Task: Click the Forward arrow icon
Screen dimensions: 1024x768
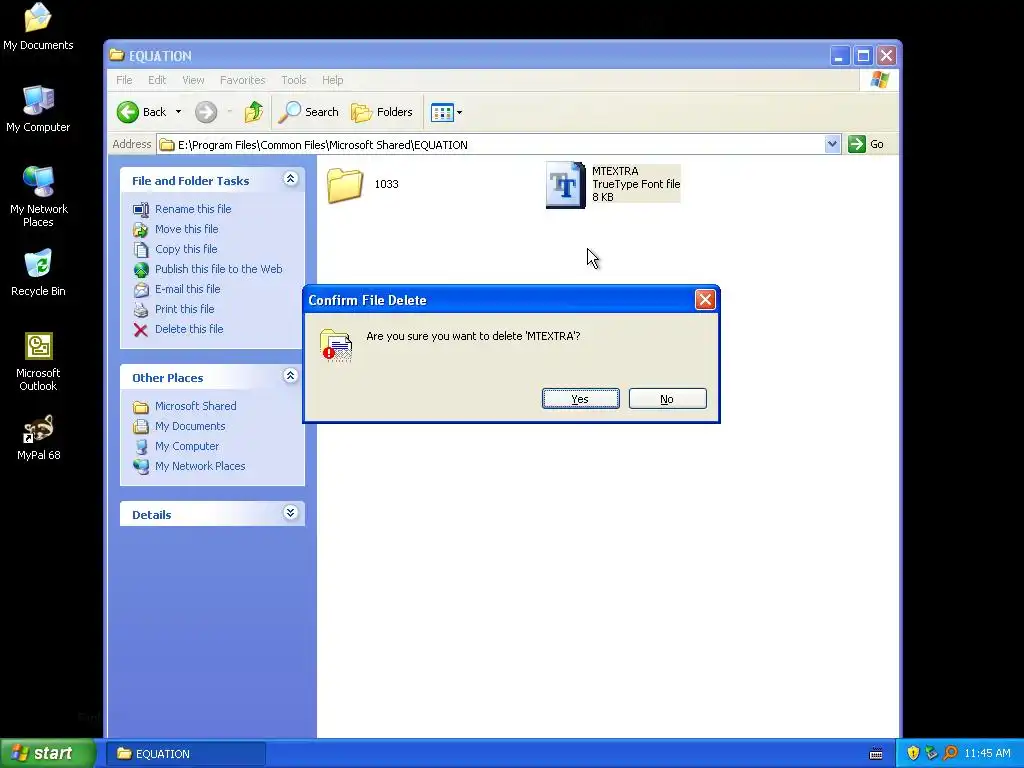Action: pos(206,112)
